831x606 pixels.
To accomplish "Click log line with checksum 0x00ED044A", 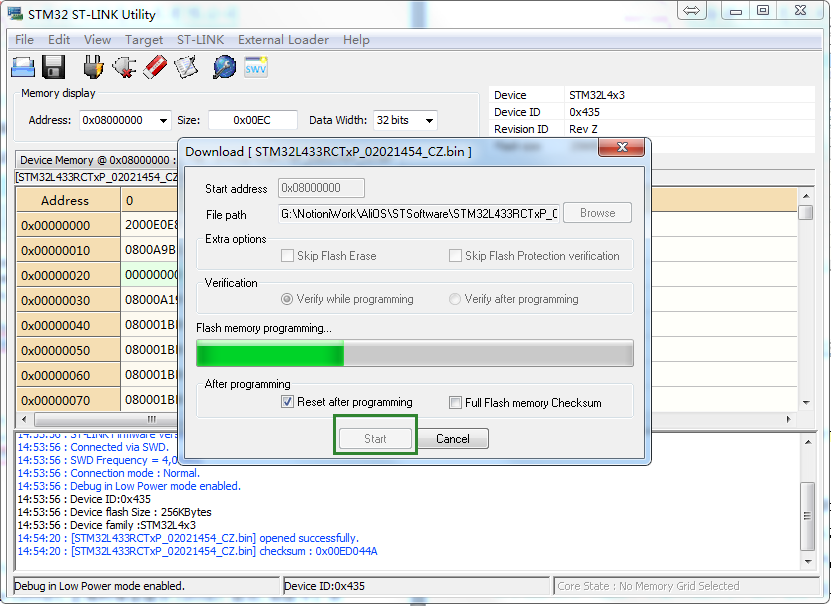I will pos(197,551).
